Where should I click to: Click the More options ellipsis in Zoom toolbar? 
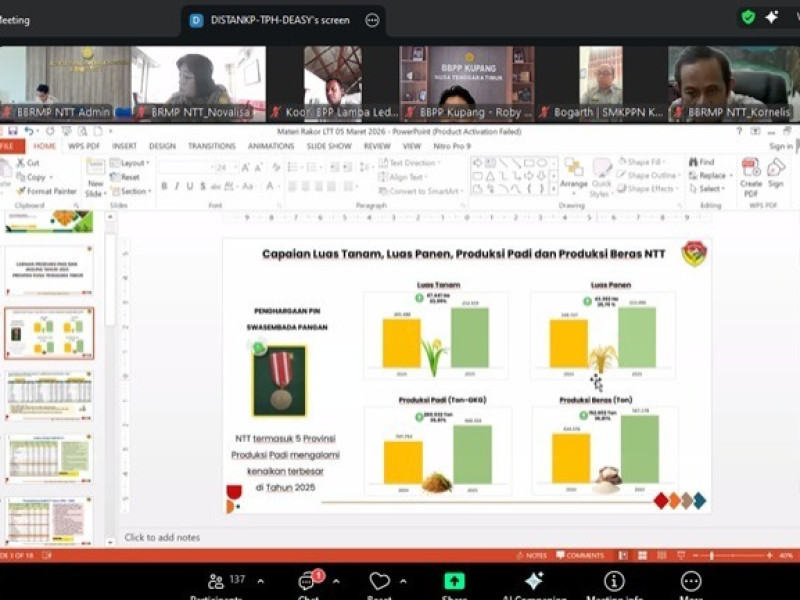point(691,582)
